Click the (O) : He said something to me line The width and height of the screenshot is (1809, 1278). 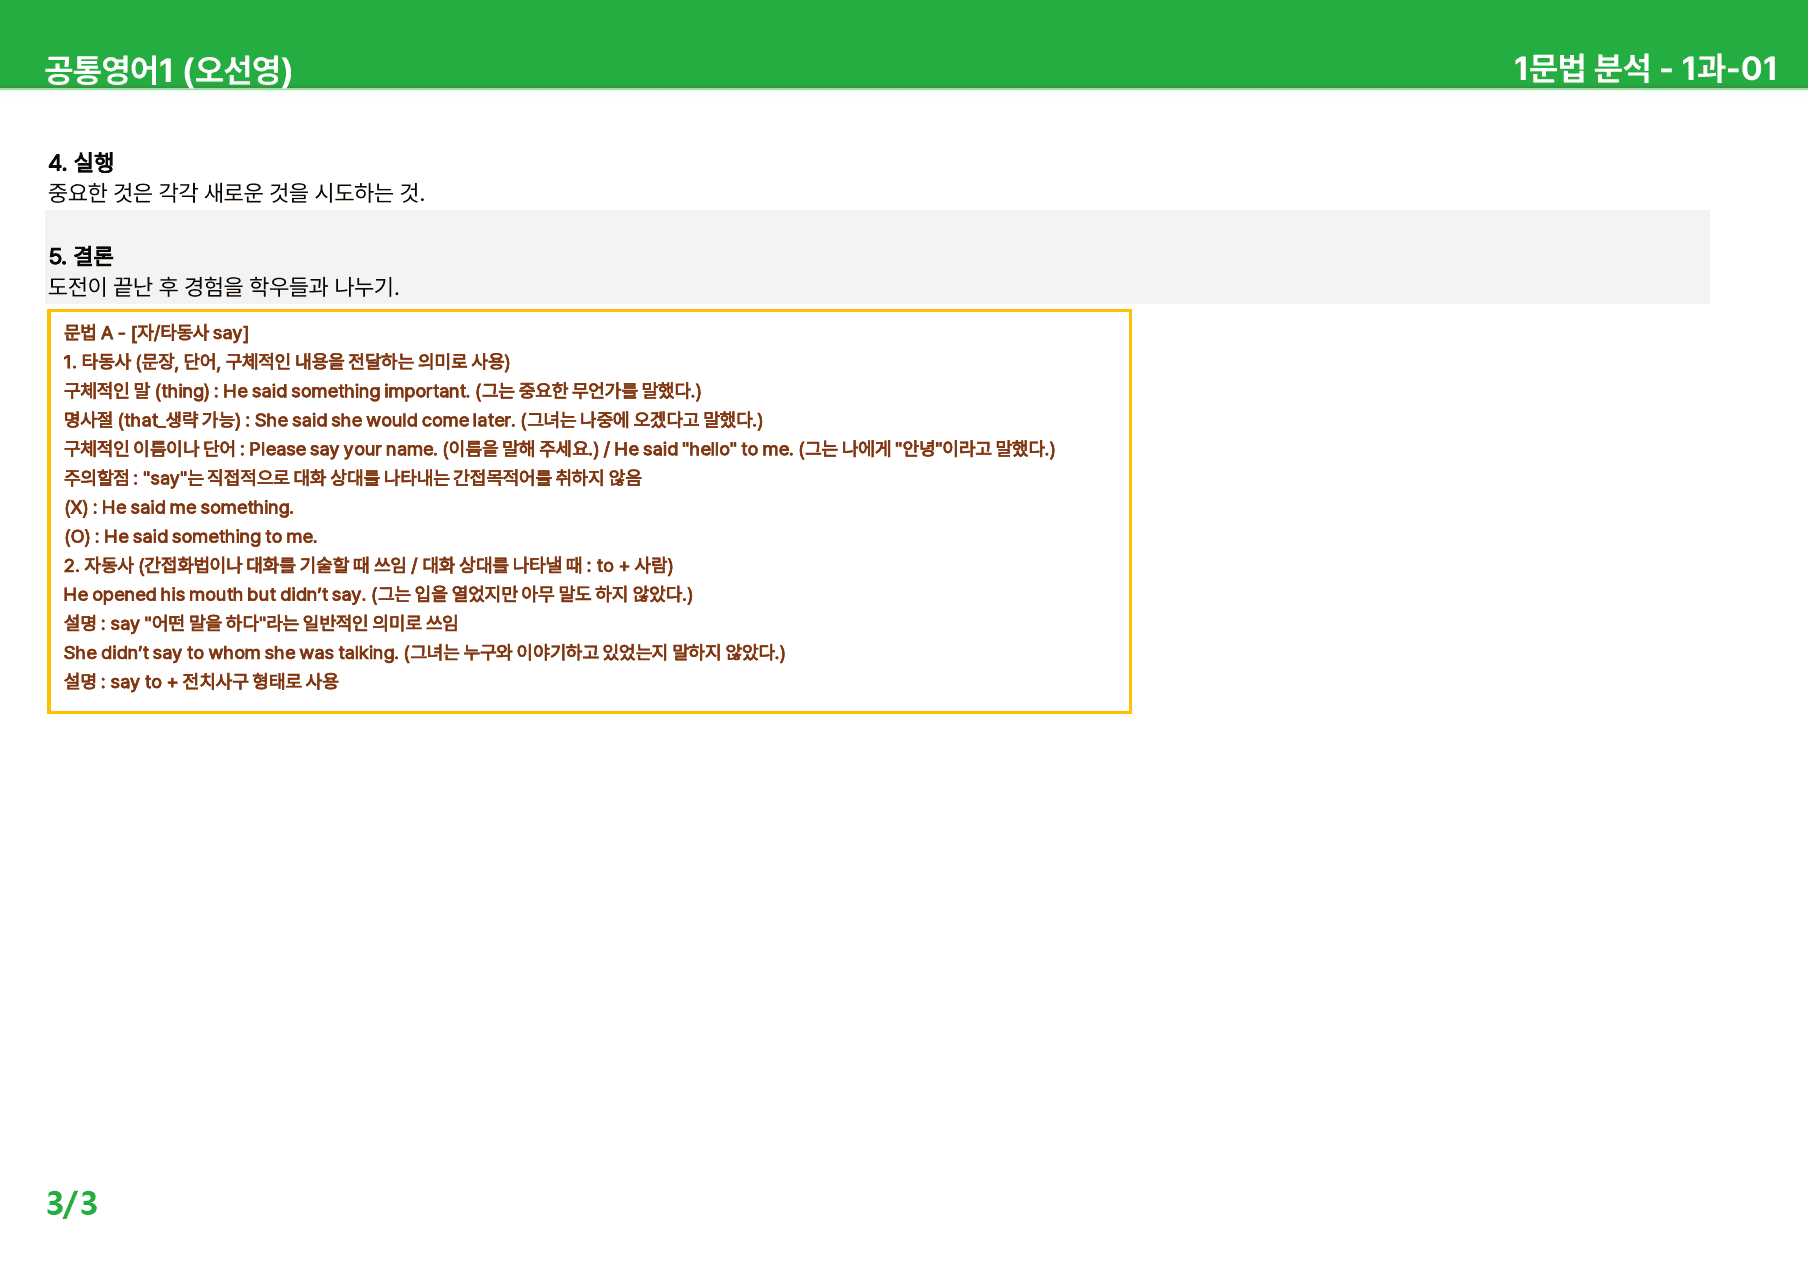coord(191,537)
